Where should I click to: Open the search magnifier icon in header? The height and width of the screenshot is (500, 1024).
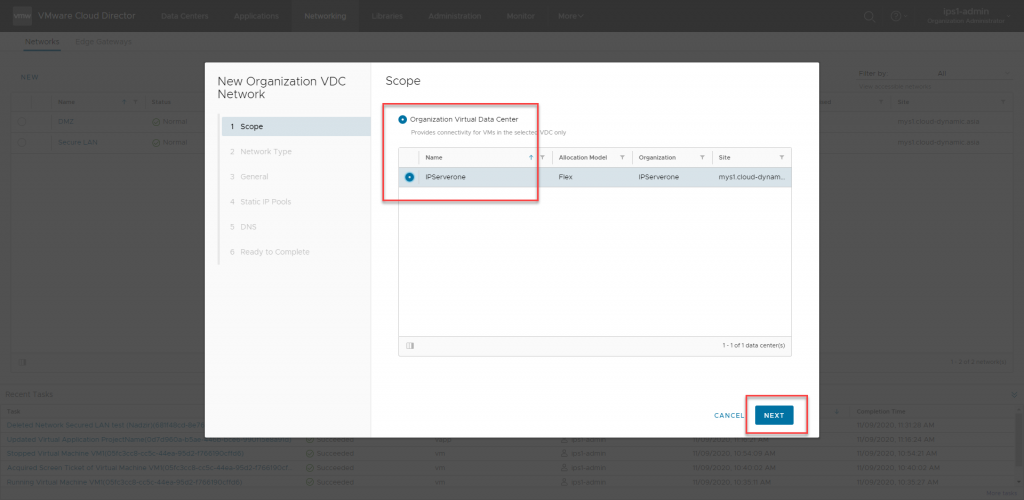(x=869, y=16)
